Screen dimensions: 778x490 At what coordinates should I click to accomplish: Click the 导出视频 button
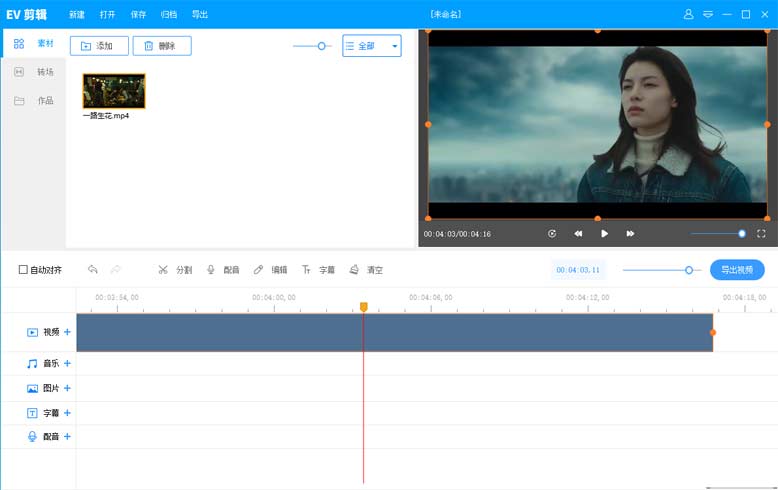(737, 270)
